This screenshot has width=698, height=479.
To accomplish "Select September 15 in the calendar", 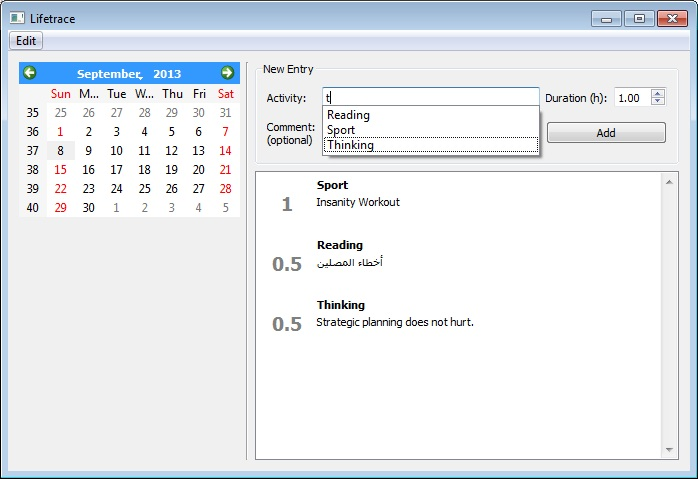I will click(x=61, y=170).
